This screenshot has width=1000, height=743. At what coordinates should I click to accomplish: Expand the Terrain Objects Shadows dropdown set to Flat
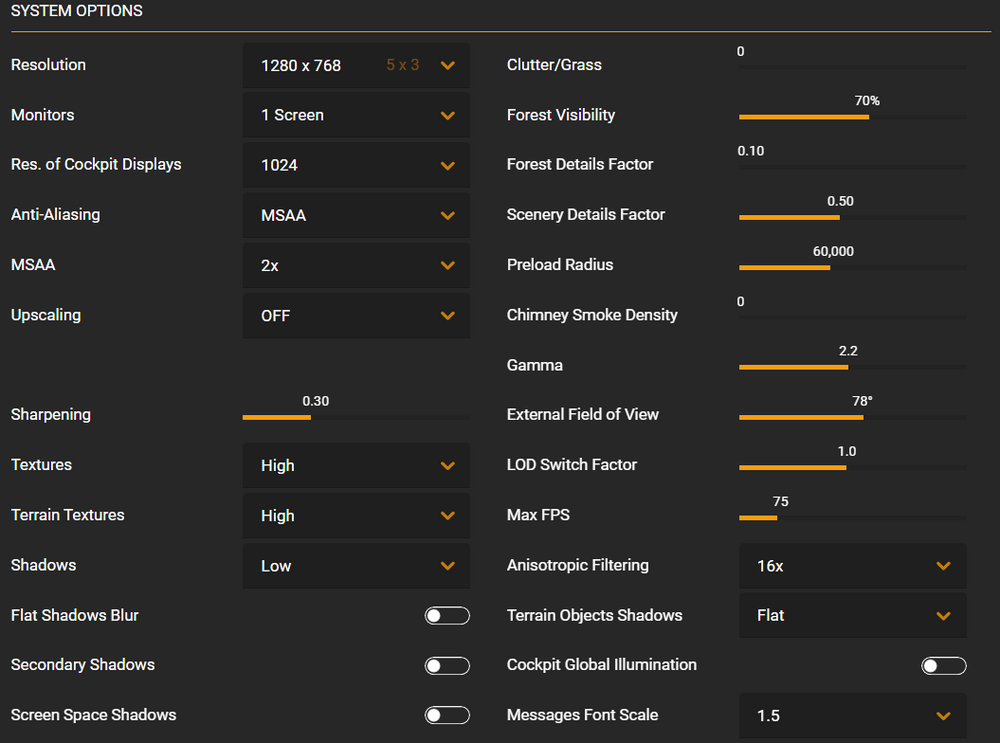tap(852, 615)
